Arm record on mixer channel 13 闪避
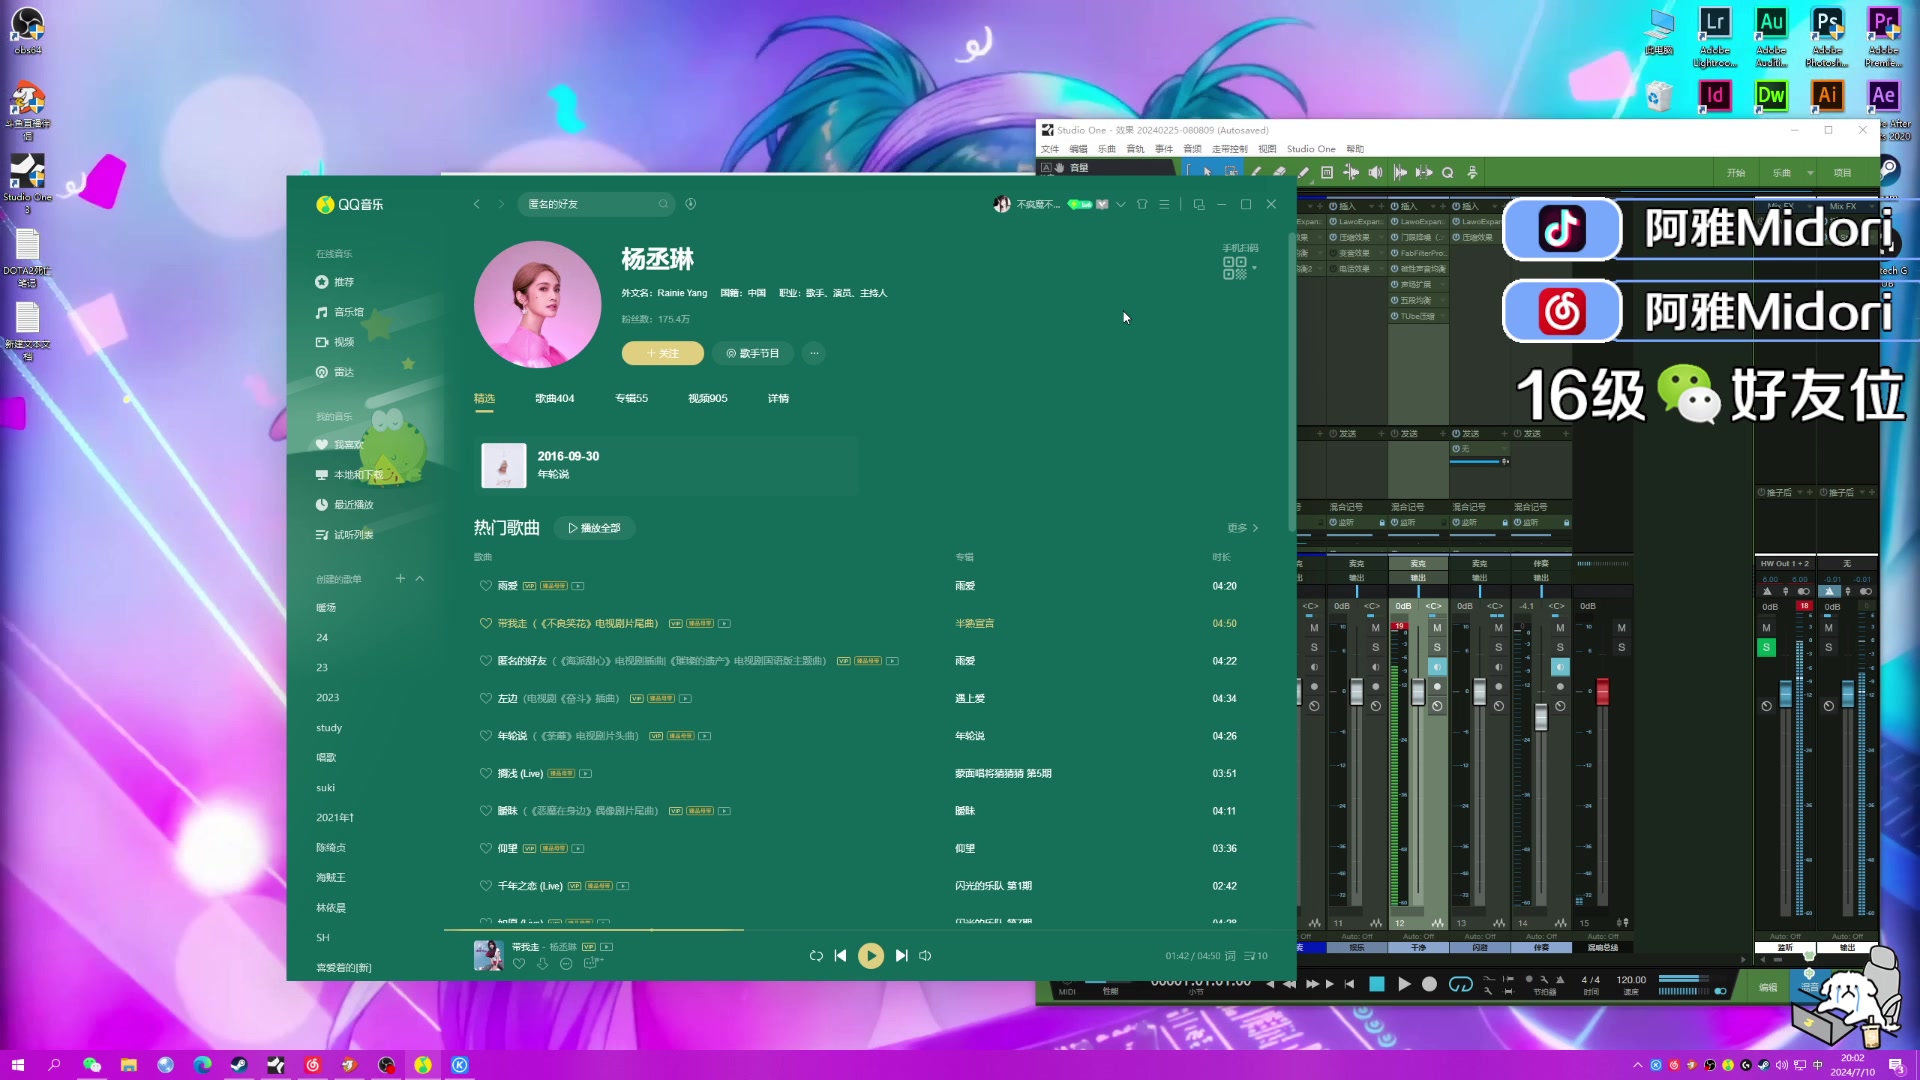1920x1080 pixels. (1498, 687)
